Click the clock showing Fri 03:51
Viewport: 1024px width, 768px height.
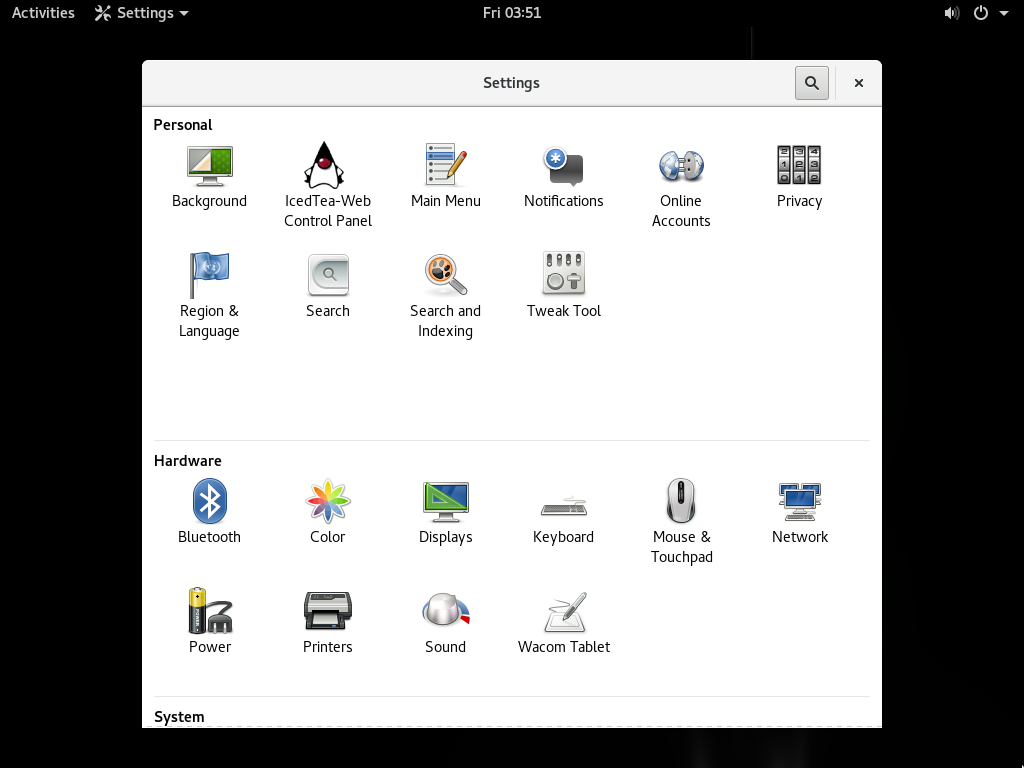[x=511, y=13]
